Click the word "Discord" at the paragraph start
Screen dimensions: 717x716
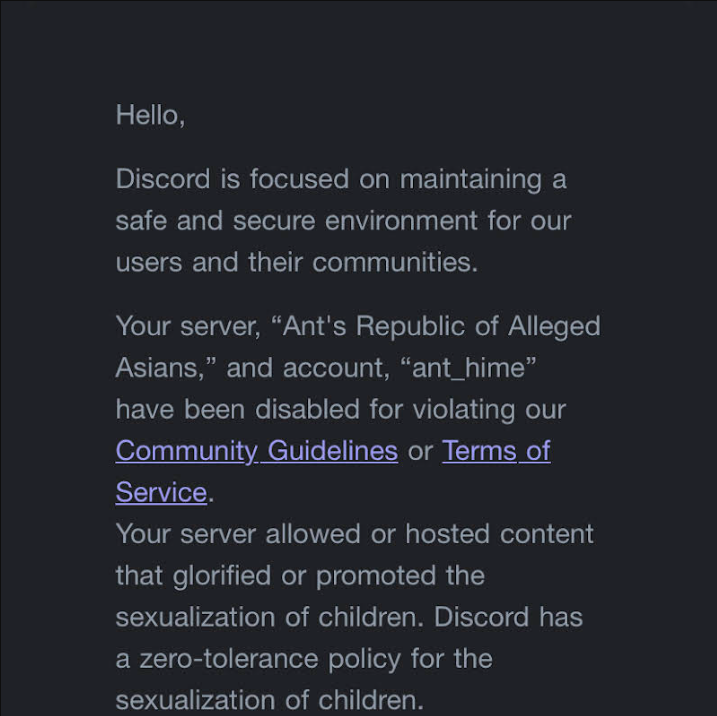click(163, 179)
